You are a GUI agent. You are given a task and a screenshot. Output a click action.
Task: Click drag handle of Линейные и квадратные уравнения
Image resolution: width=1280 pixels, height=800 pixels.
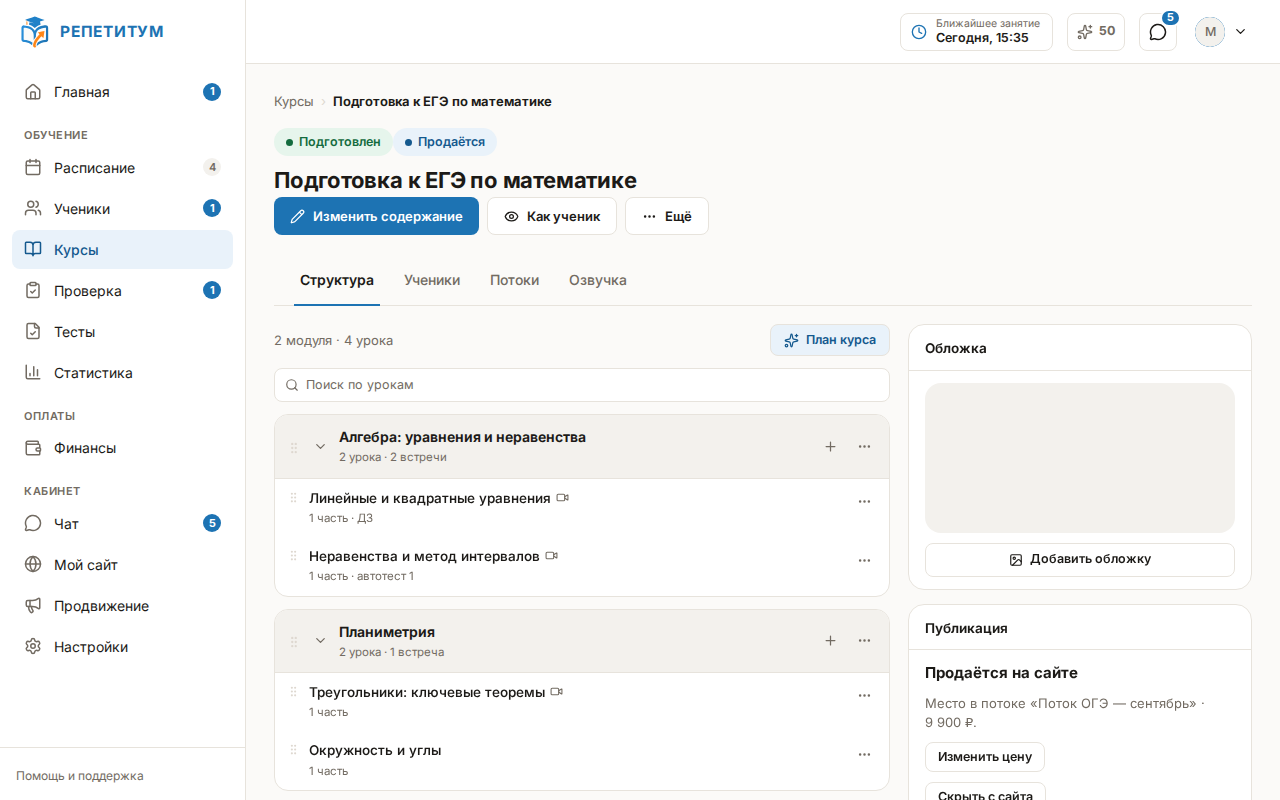(293, 498)
